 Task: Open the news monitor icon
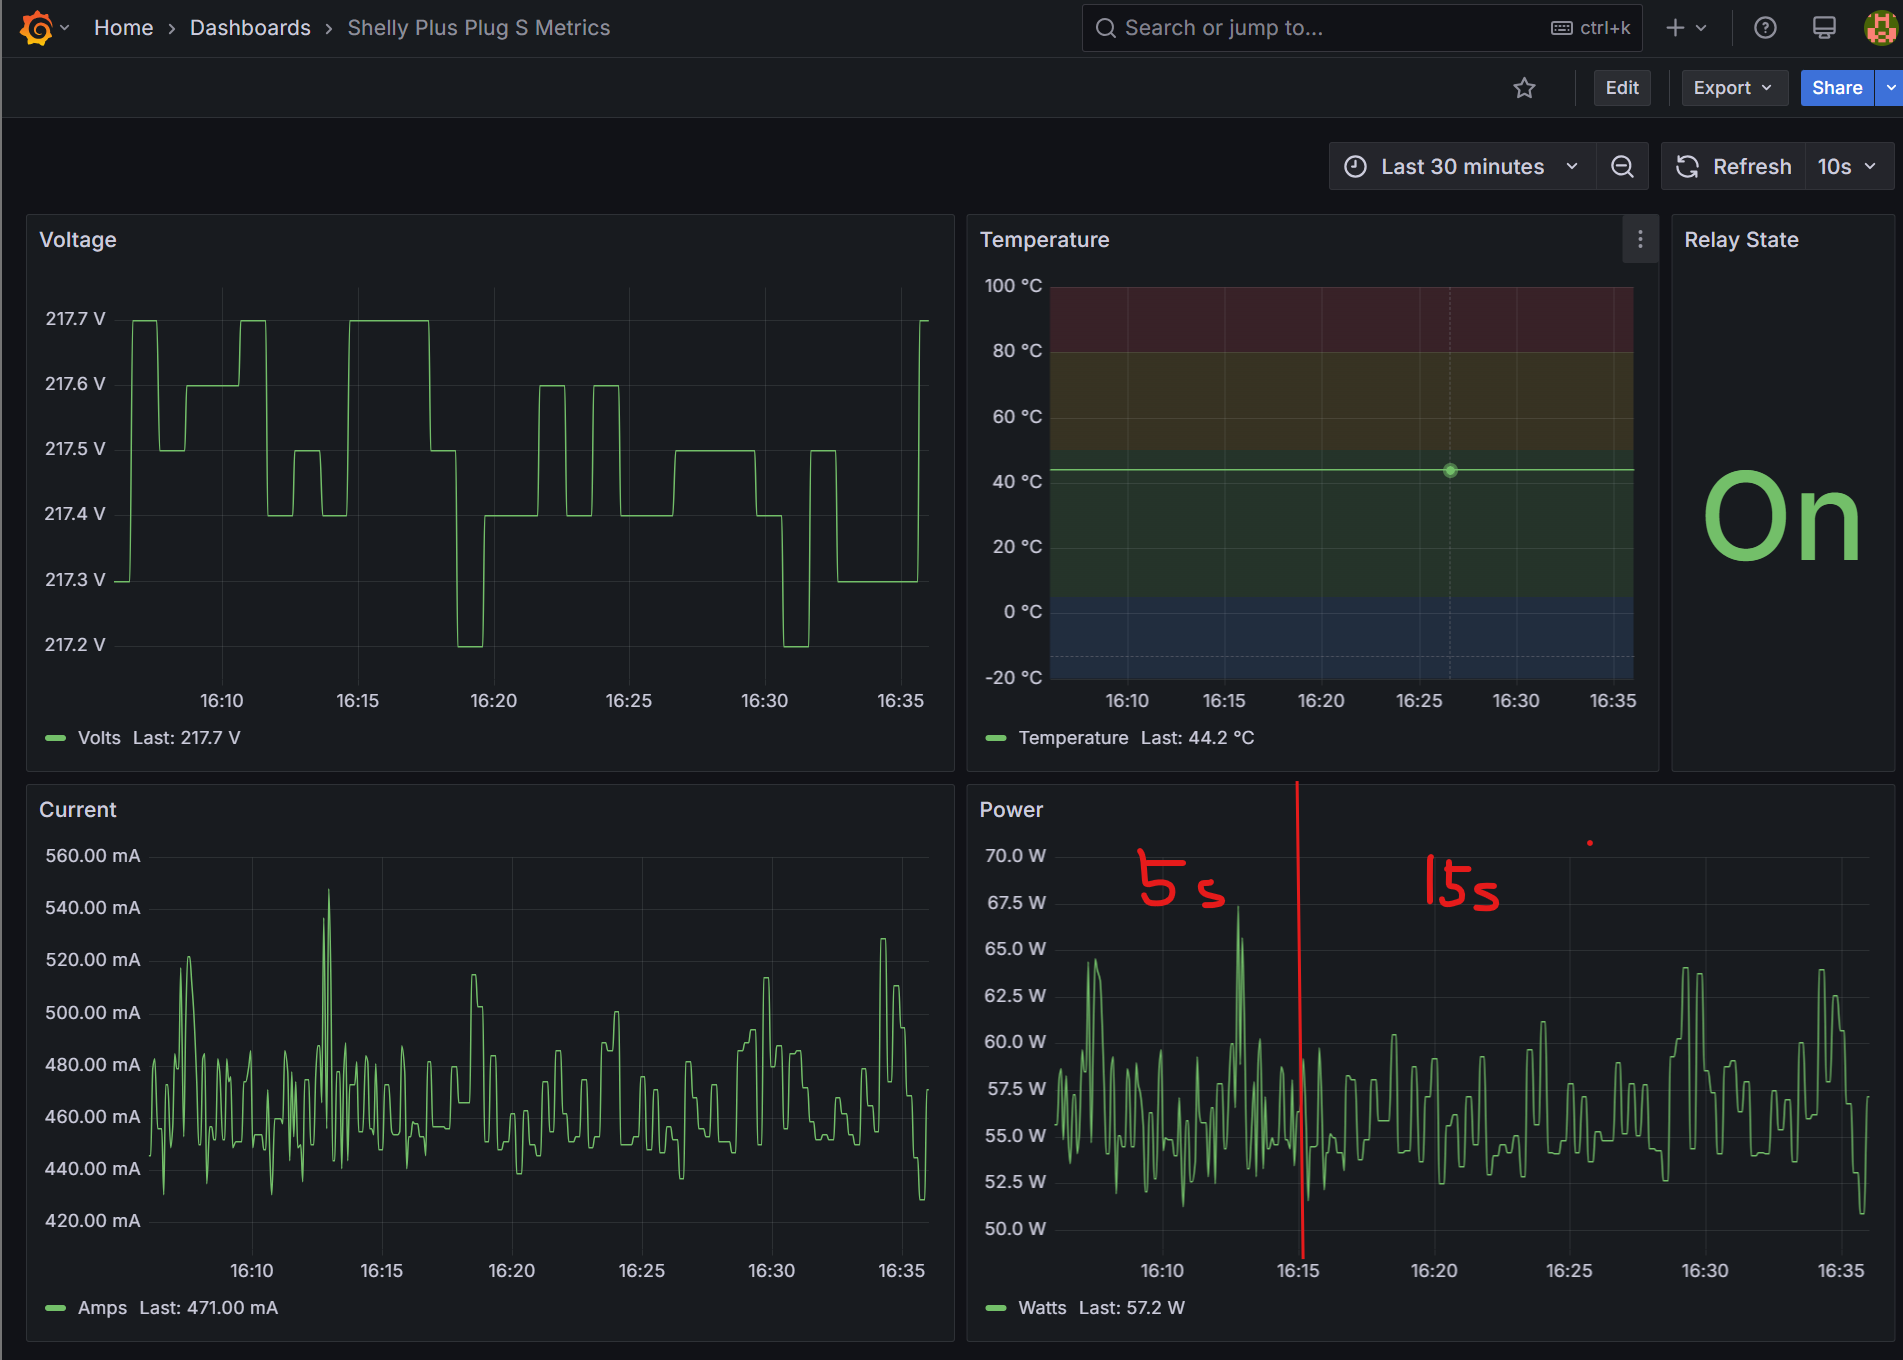pos(1824,28)
